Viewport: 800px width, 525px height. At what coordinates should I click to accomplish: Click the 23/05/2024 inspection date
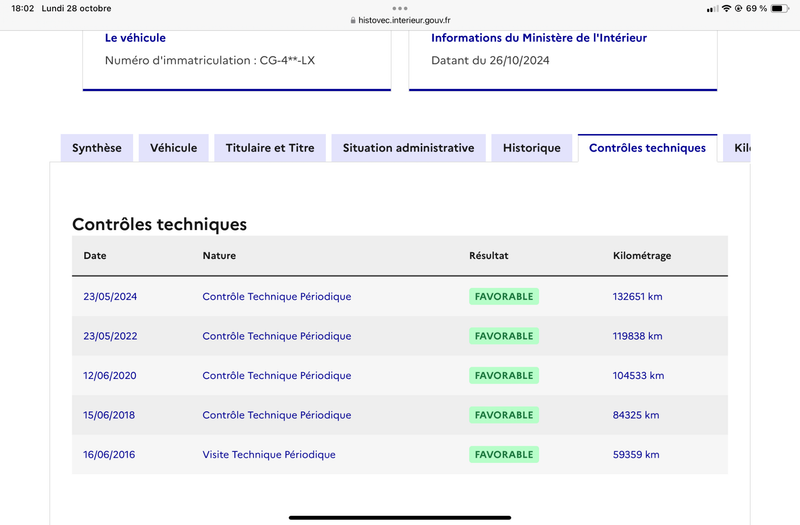(110, 296)
